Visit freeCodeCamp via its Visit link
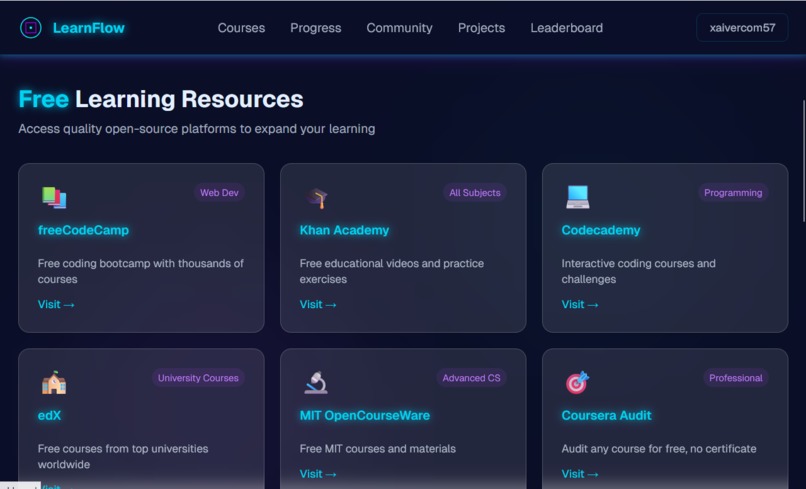The image size is (806, 489). (x=56, y=304)
